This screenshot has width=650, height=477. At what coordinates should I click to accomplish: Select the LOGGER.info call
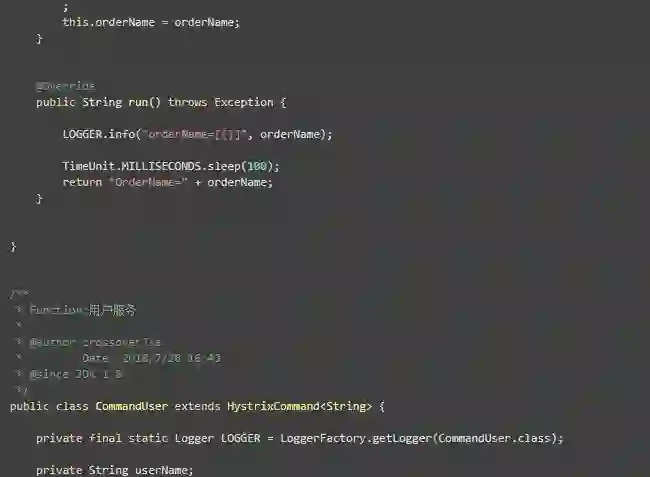[197, 134]
